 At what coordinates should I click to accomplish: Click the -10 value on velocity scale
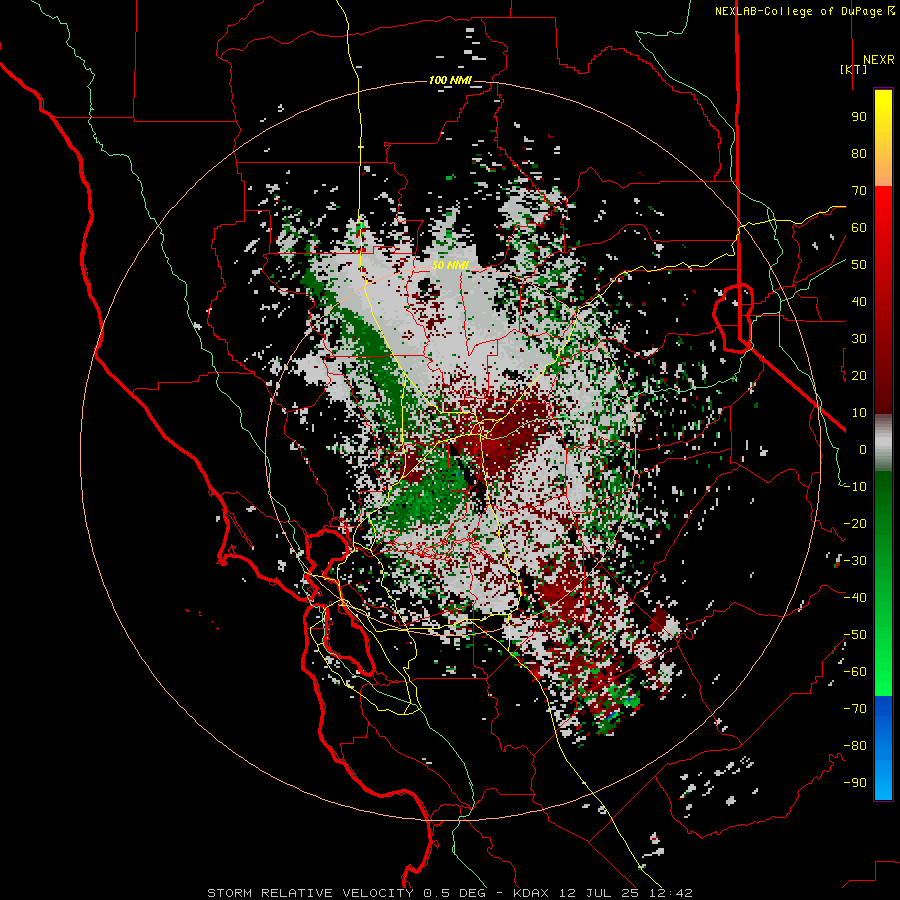(855, 487)
